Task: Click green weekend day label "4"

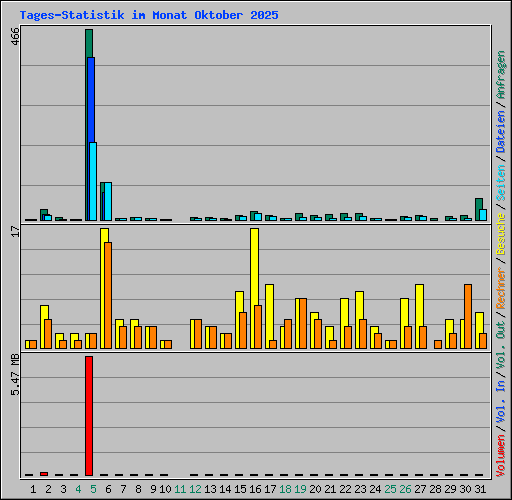Action: click(78, 489)
